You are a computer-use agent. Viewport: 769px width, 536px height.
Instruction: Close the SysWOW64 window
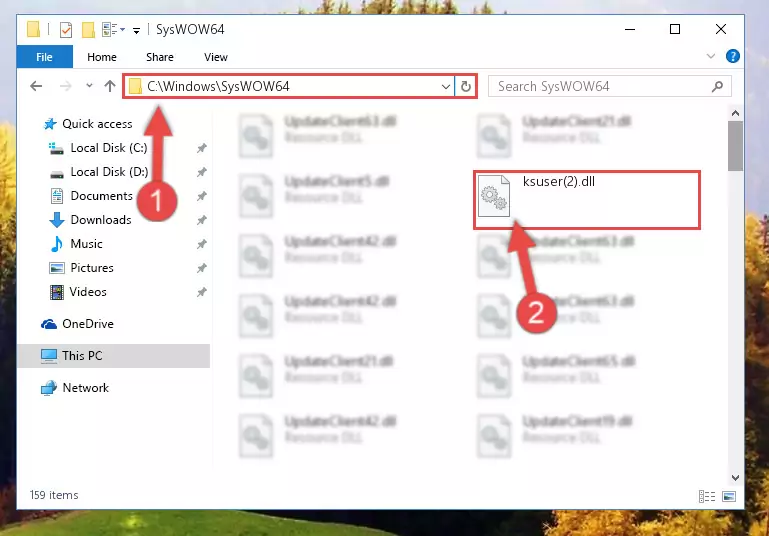[x=721, y=29]
